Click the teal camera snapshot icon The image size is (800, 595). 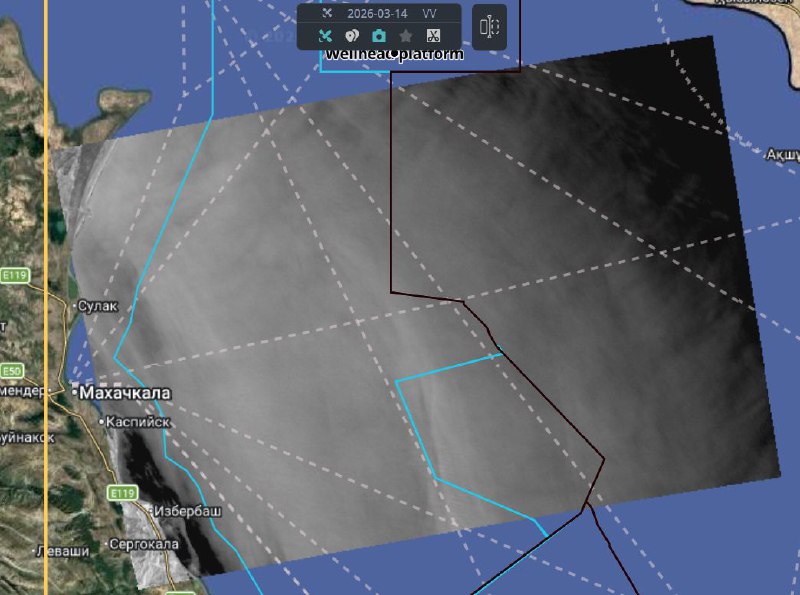pos(379,36)
